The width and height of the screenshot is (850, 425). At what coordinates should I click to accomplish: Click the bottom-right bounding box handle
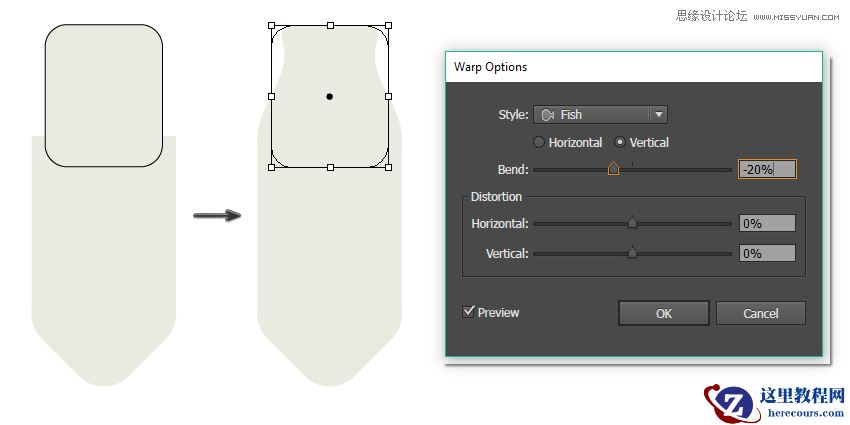[x=388, y=168]
